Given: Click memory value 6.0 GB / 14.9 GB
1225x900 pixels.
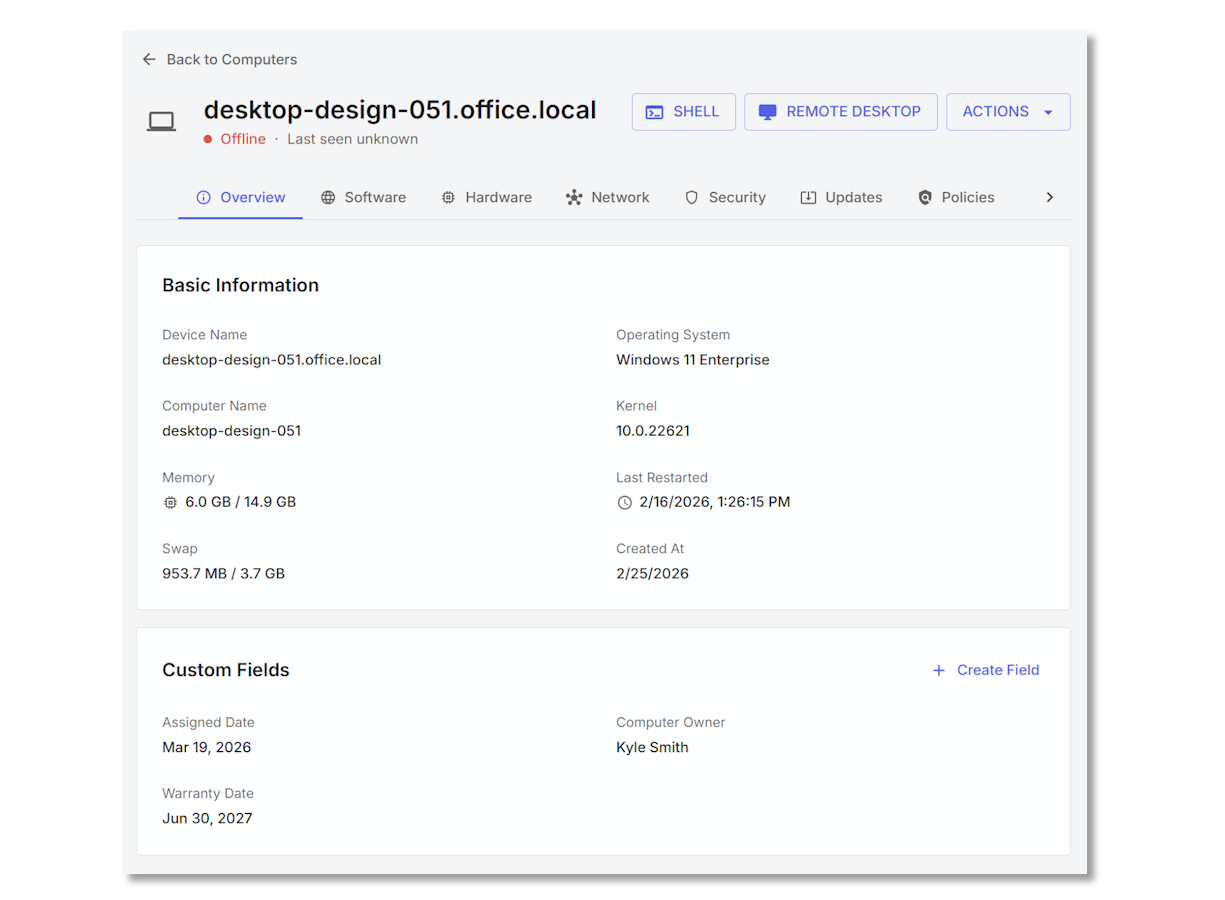Looking at the screenshot, I should 241,502.
